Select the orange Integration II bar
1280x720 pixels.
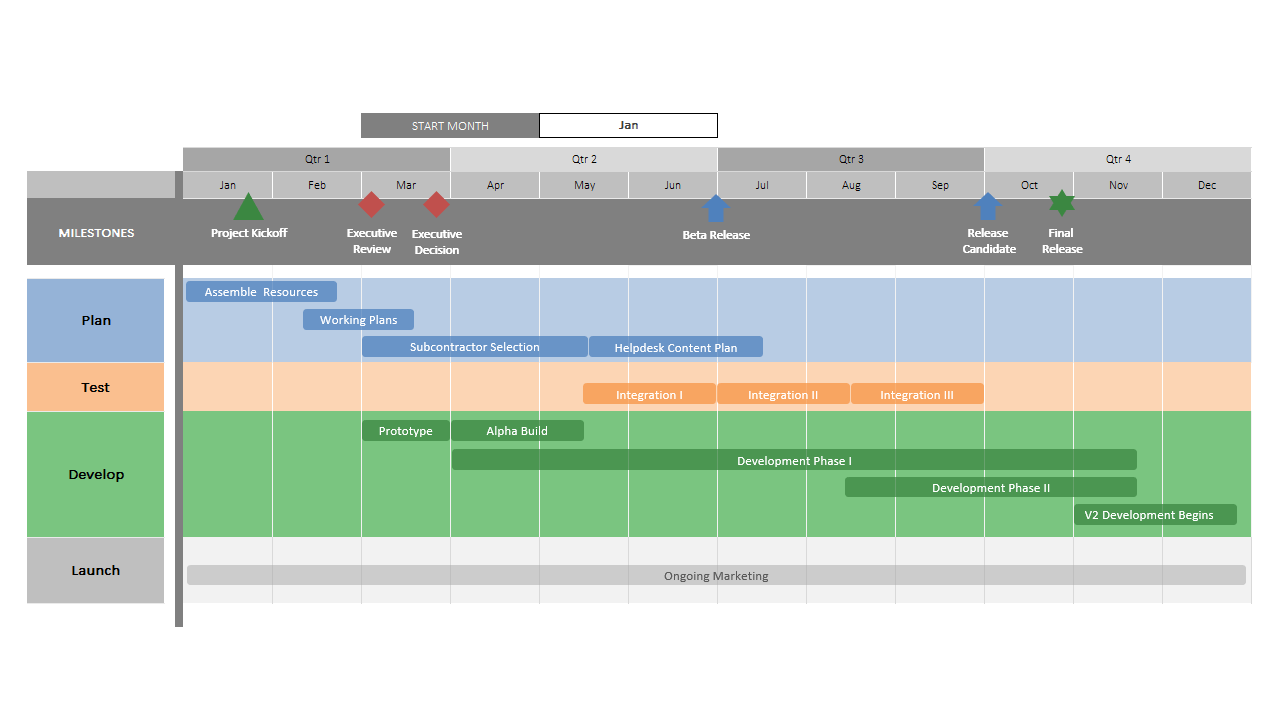[783, 394]
